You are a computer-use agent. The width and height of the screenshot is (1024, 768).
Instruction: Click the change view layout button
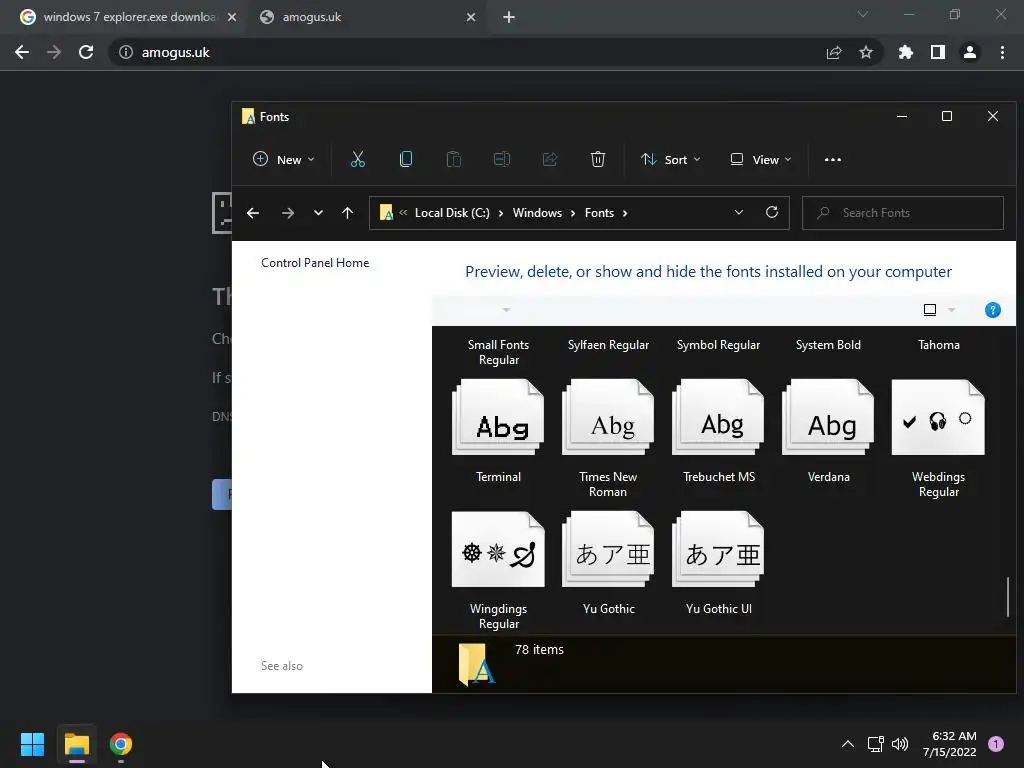[x=930, y=310]
